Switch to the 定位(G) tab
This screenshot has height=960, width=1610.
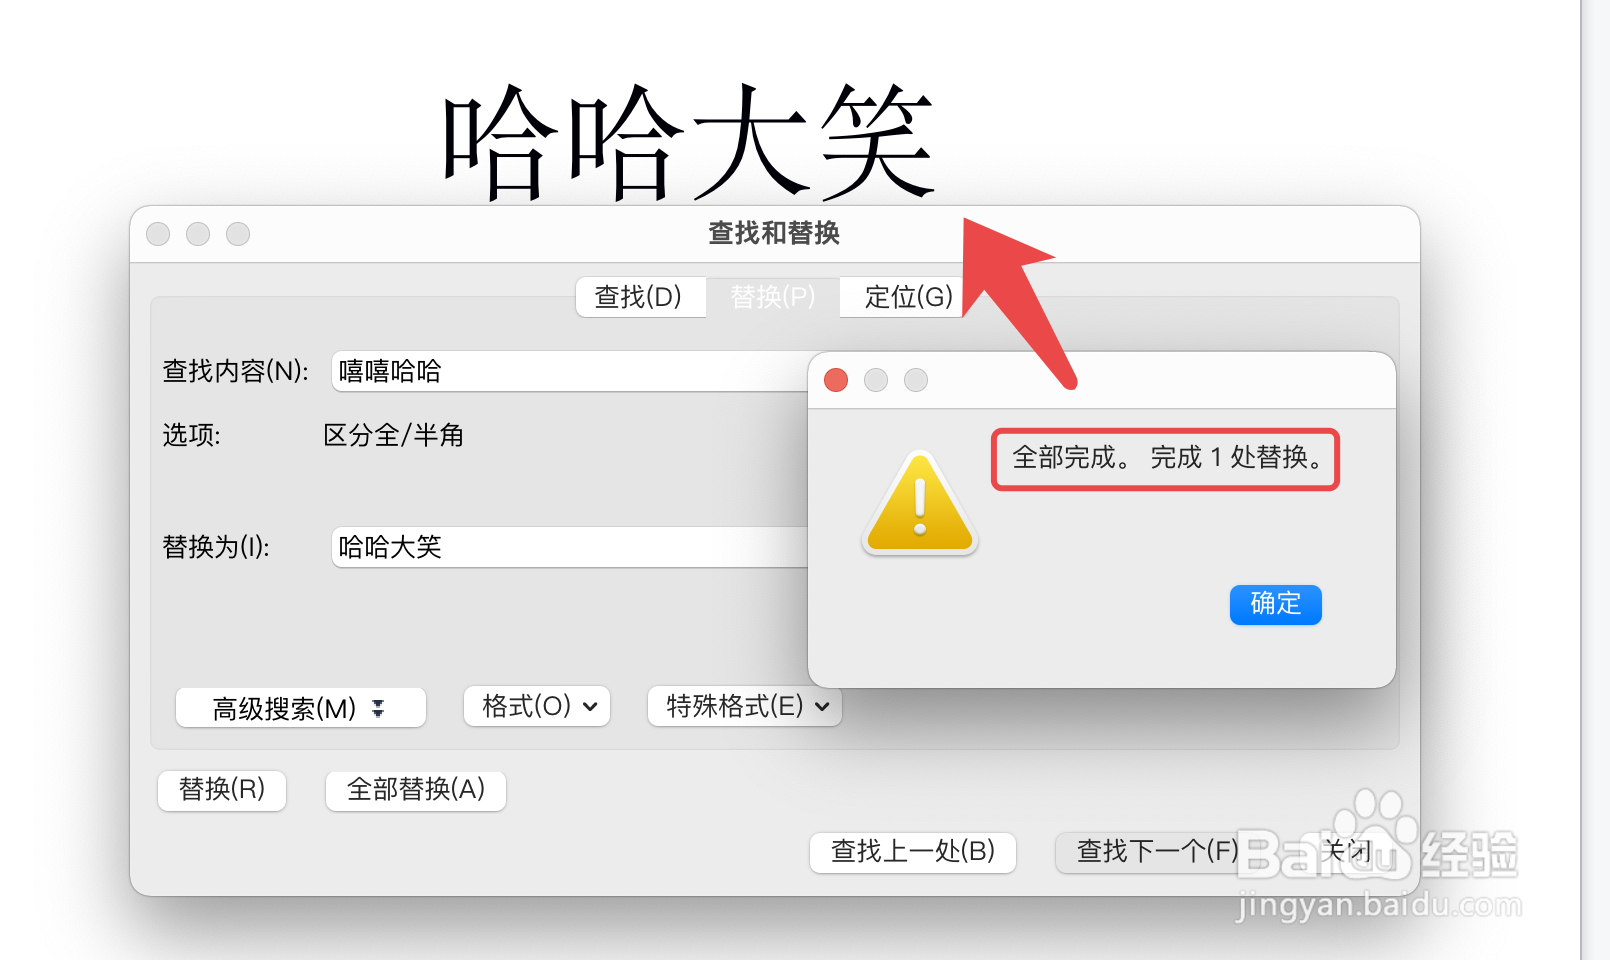pos(906,297)
